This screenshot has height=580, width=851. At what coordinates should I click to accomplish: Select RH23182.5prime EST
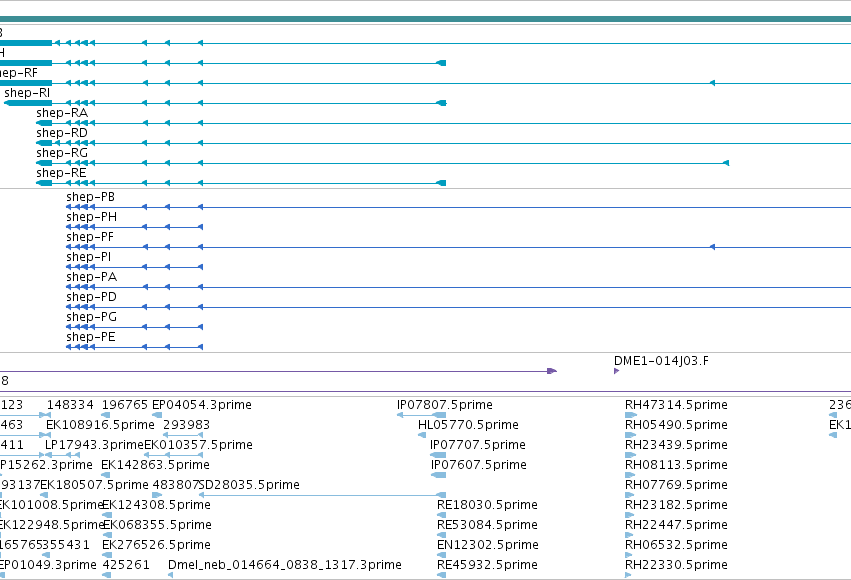click(x=676, y=505)
